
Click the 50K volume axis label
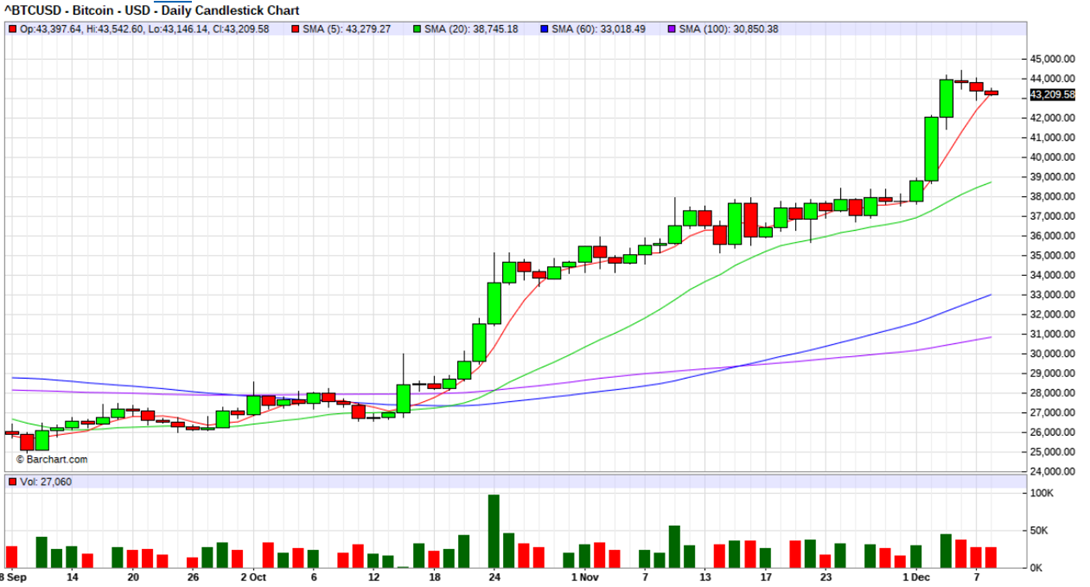coord(1041,531)
